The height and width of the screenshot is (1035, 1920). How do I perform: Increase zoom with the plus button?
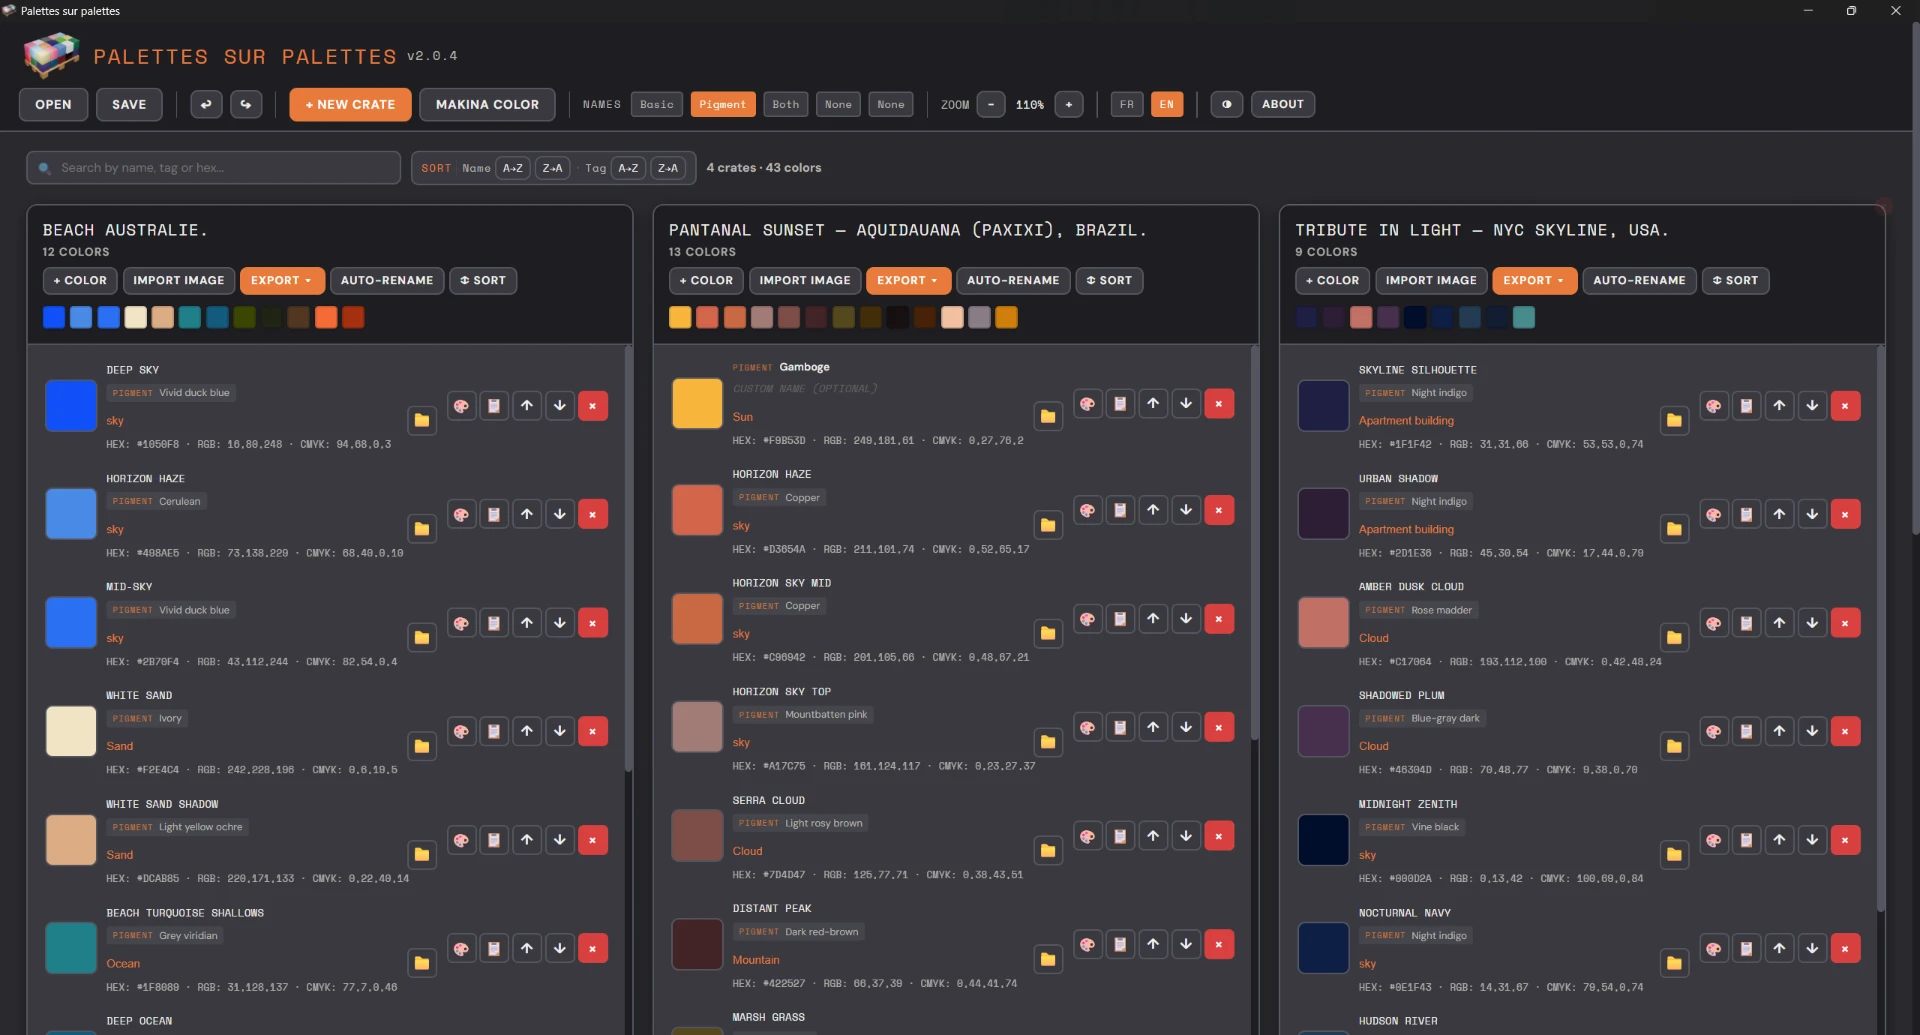tap(1069, 104)
